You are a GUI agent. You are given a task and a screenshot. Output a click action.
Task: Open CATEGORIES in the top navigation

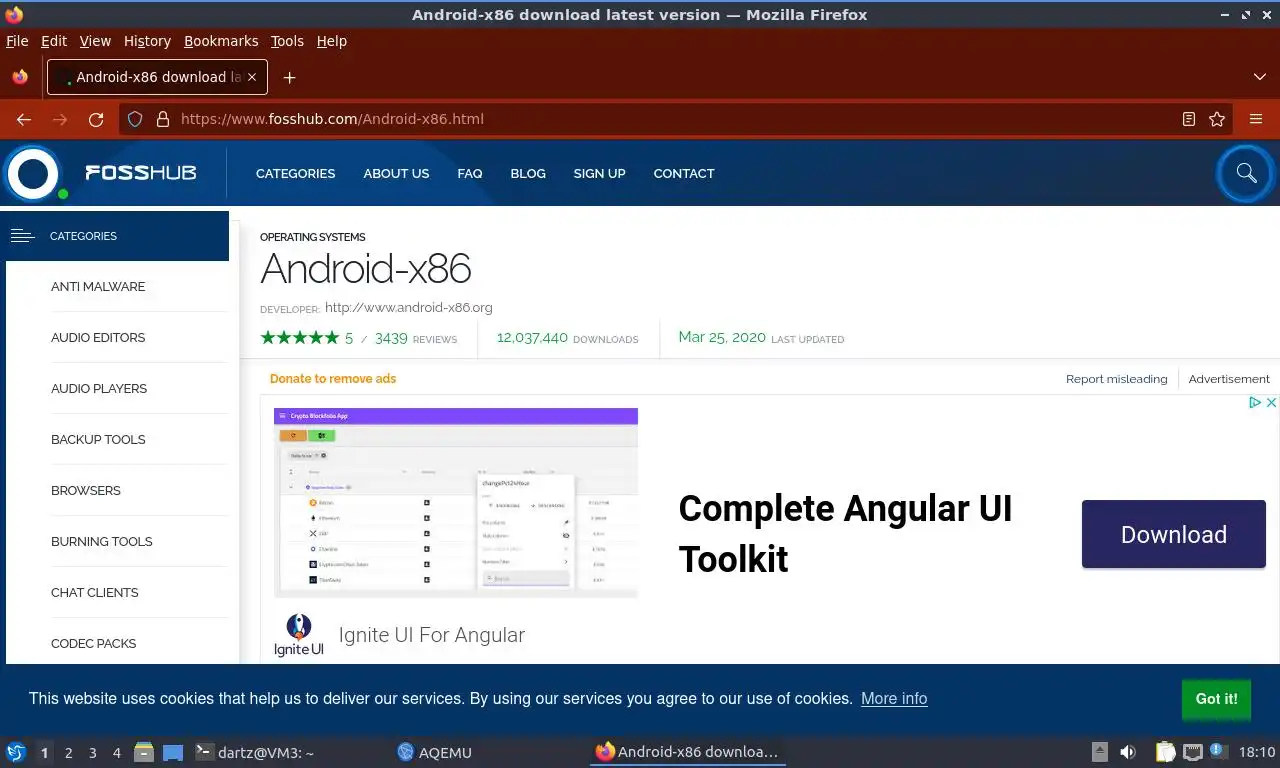coord(296,173)
